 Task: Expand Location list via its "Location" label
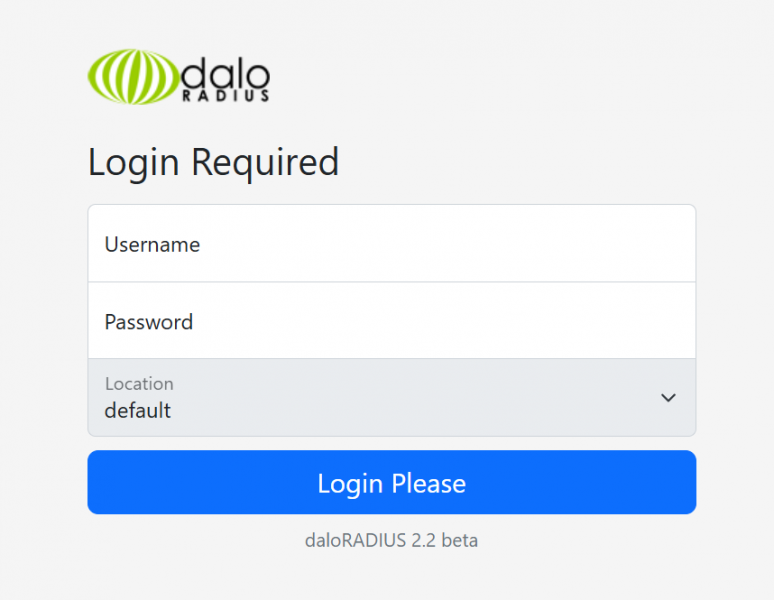click(139, 383)
